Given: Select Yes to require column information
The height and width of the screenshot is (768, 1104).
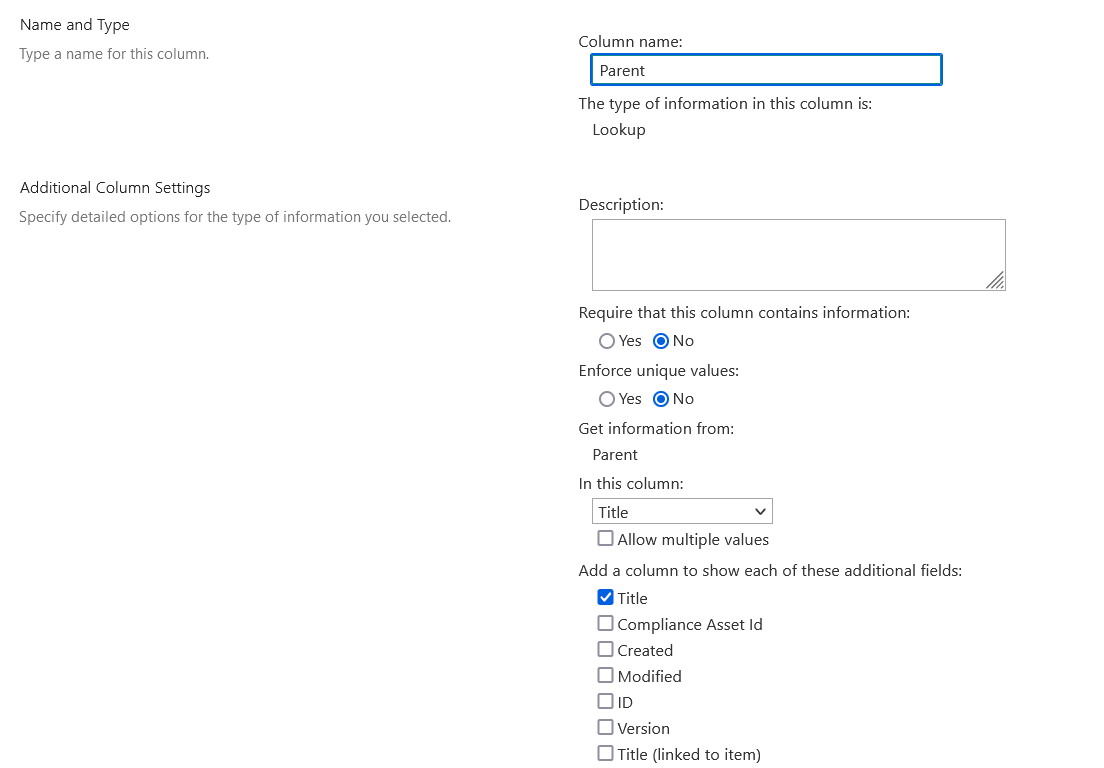Looking at the screenshot, I should (x=606, y=341).
